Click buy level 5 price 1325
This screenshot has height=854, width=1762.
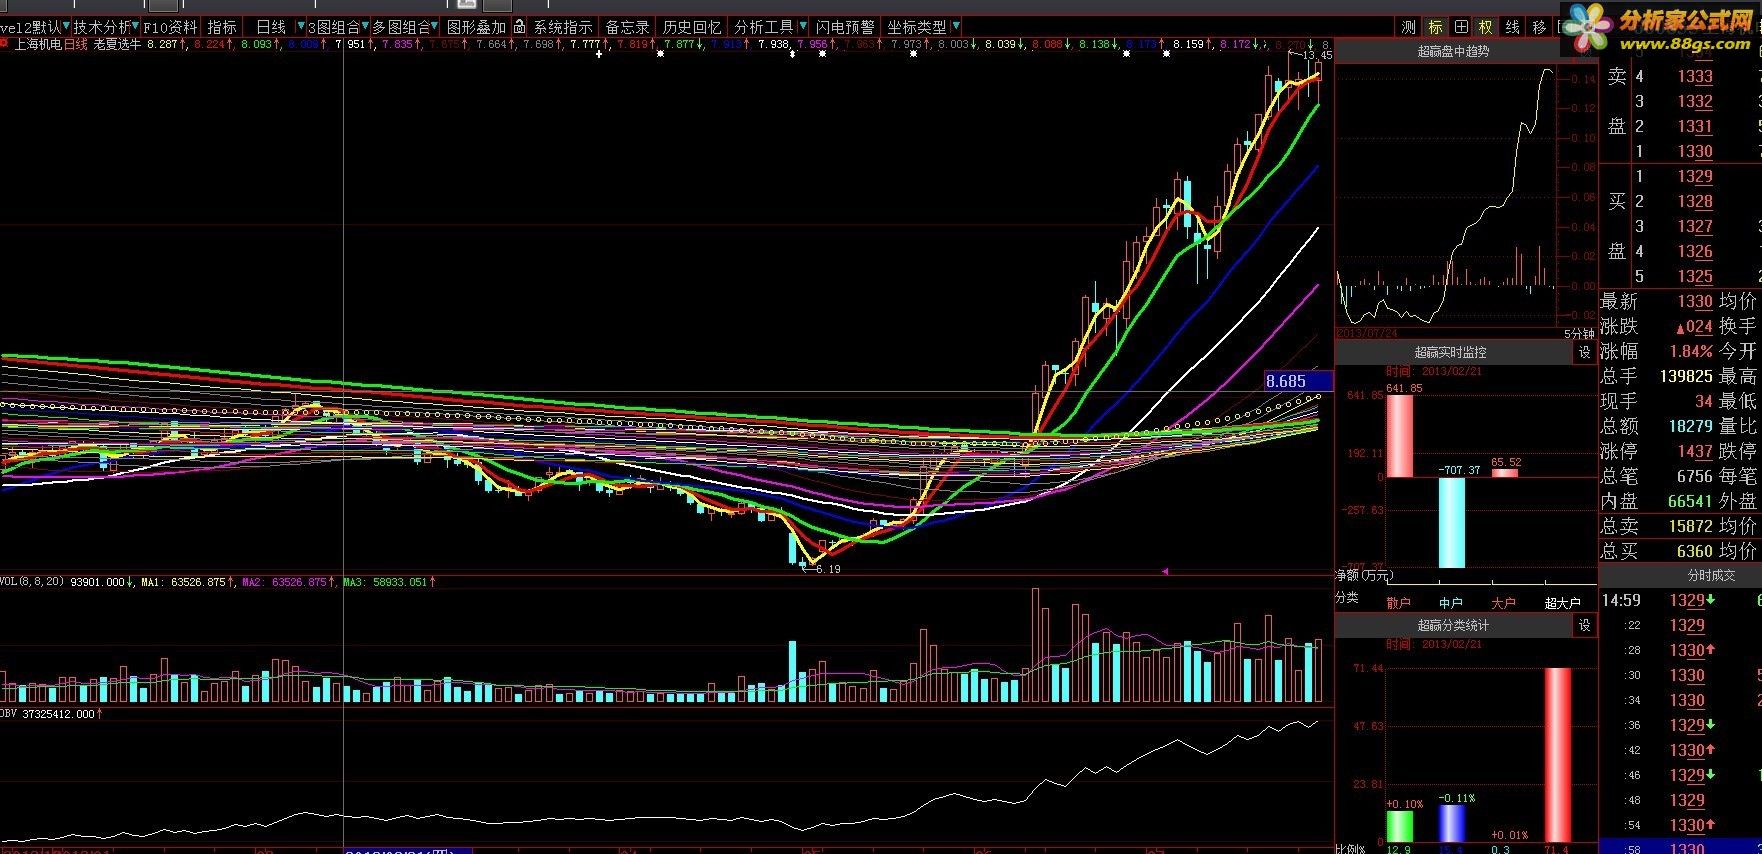pos(1695,277)
